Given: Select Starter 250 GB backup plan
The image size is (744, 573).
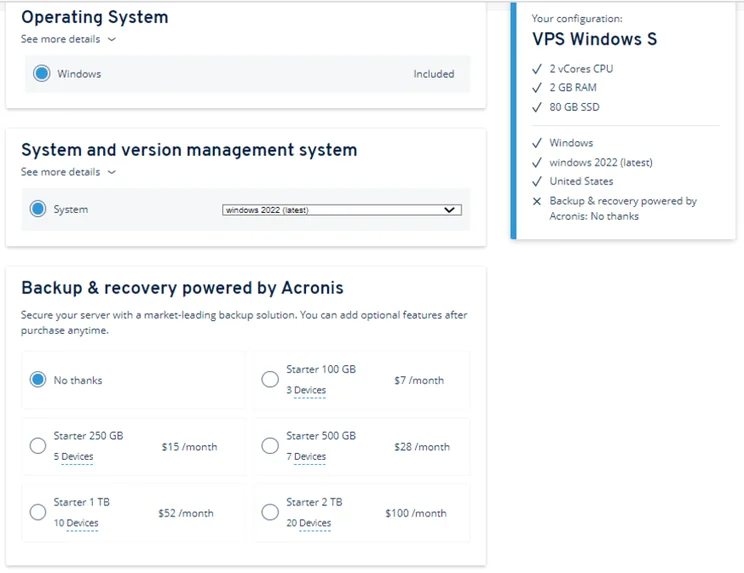Looking at the screenshot, I should 38,446.
